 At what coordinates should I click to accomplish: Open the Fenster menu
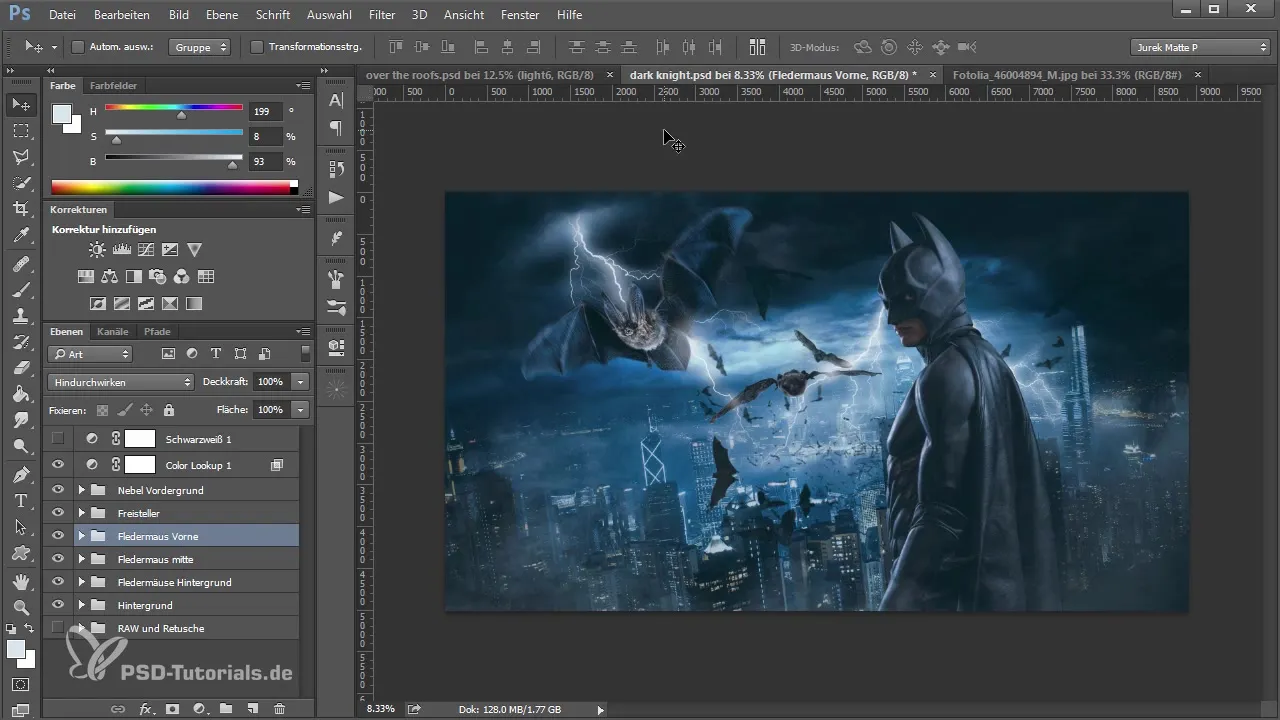click(519, 15)
